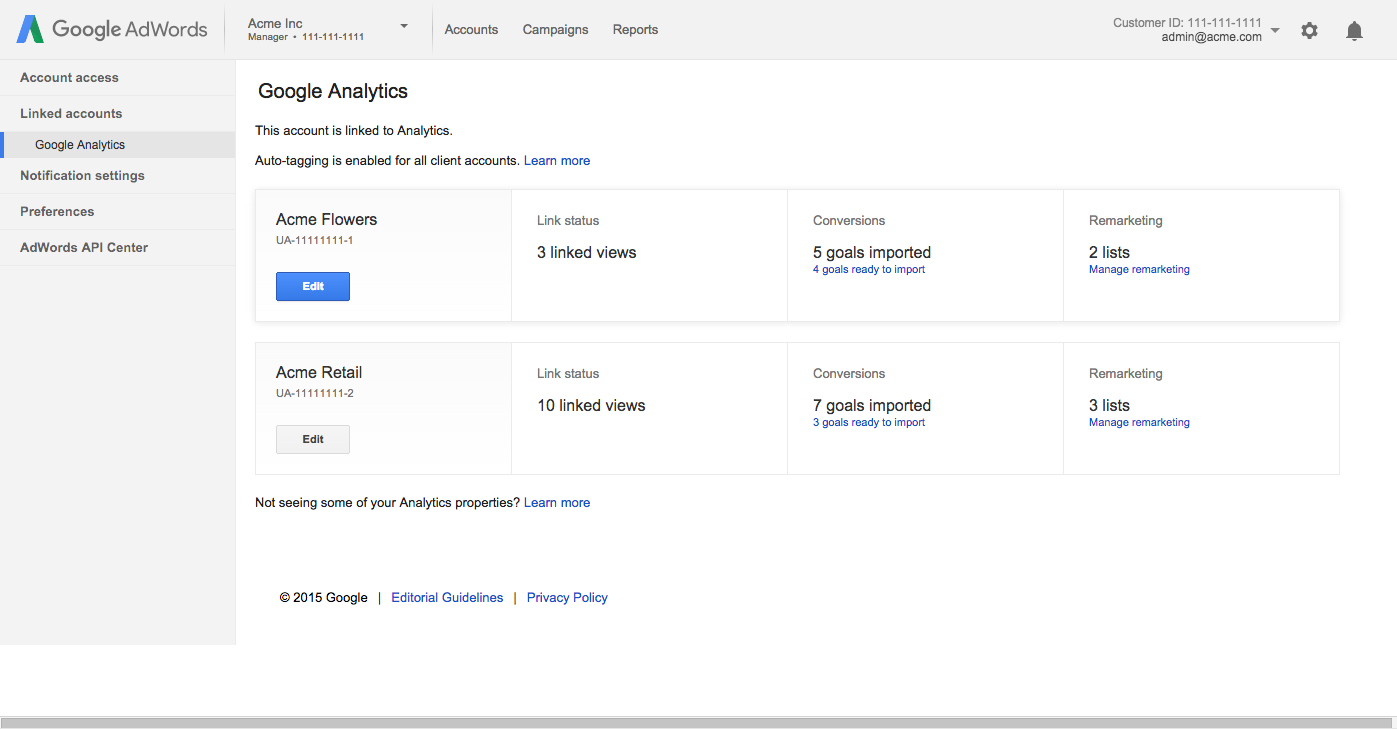Click Manage remarketing for Acme Retail
Image resolution: width=1397 pixels, height=729 pixels.
point(1139,423)
